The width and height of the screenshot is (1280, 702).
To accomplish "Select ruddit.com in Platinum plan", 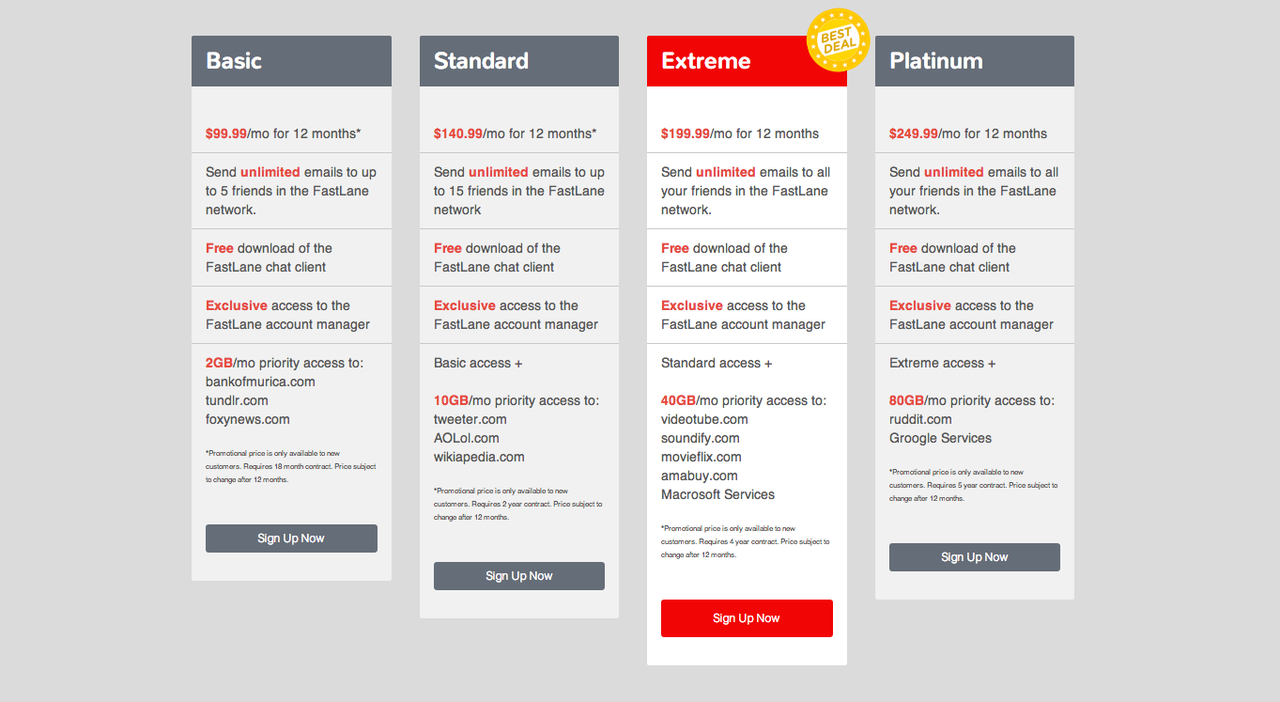I will click(920, 419).
